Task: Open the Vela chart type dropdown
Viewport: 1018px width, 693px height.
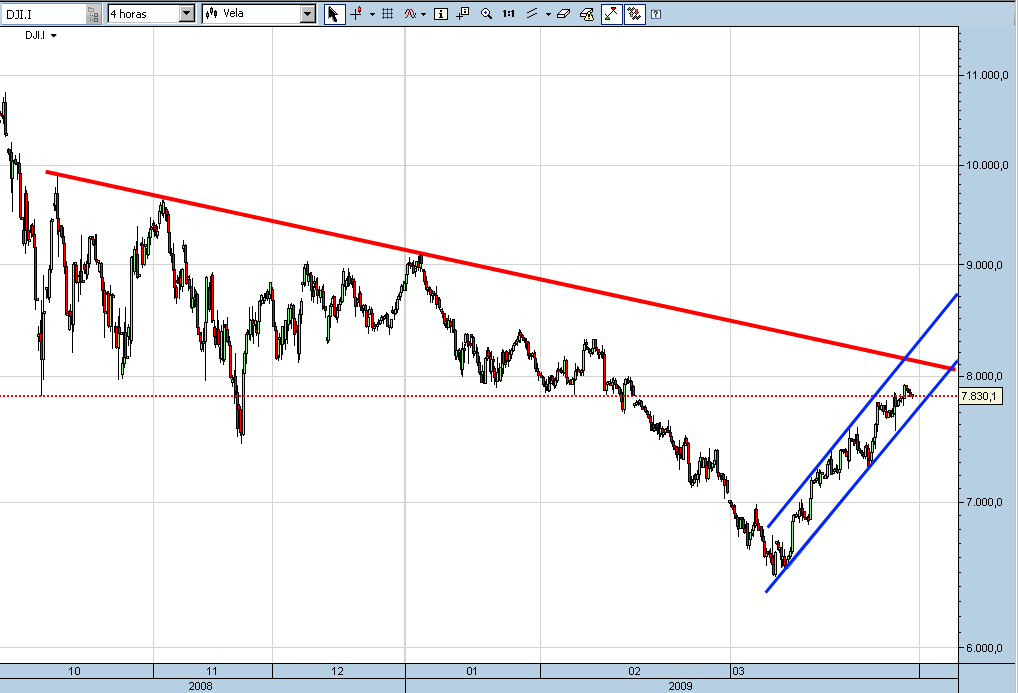Action: coord(308,14)
